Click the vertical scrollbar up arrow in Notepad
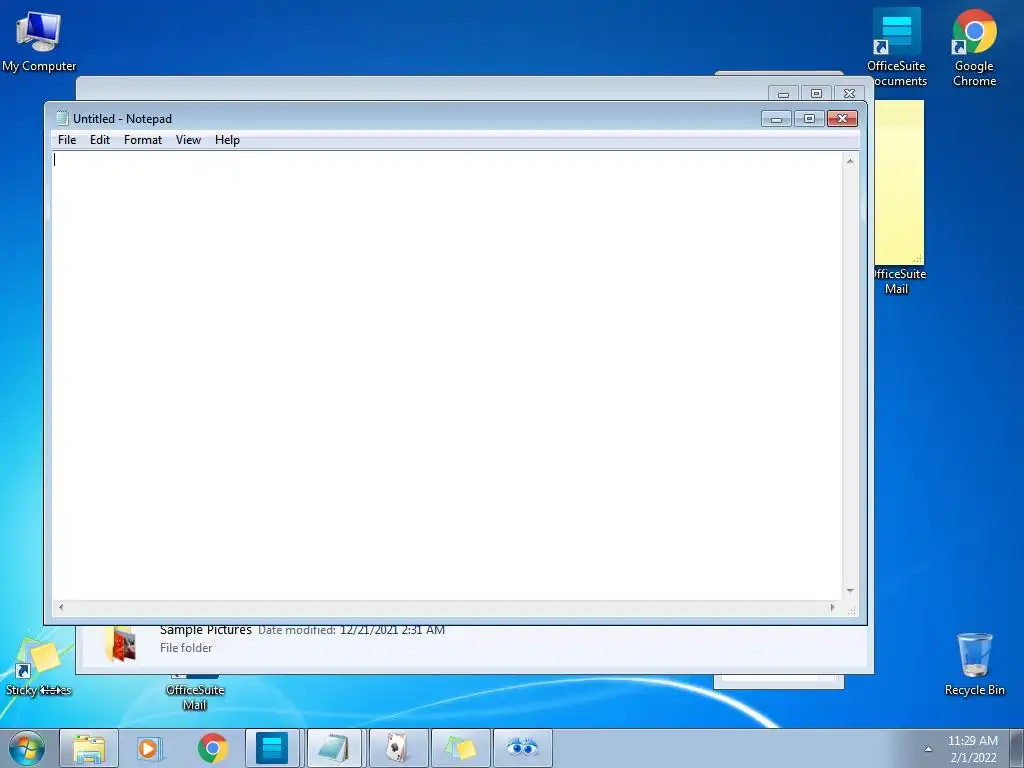This screenshot has height=768, width=1024. click(x=850, y=161)
